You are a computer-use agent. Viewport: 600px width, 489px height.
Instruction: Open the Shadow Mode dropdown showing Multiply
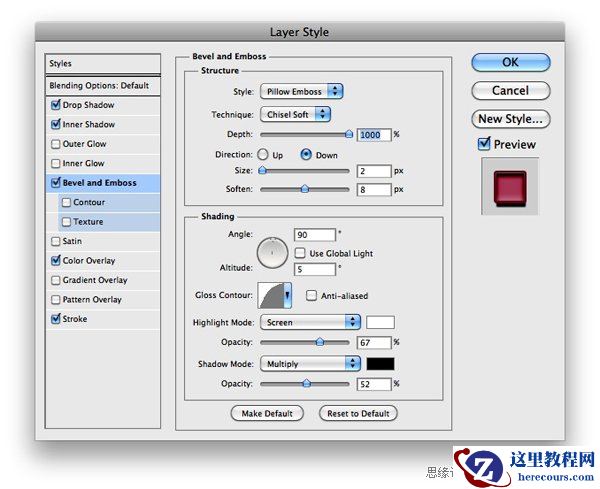pyautogui.click(x=310, y=363)
